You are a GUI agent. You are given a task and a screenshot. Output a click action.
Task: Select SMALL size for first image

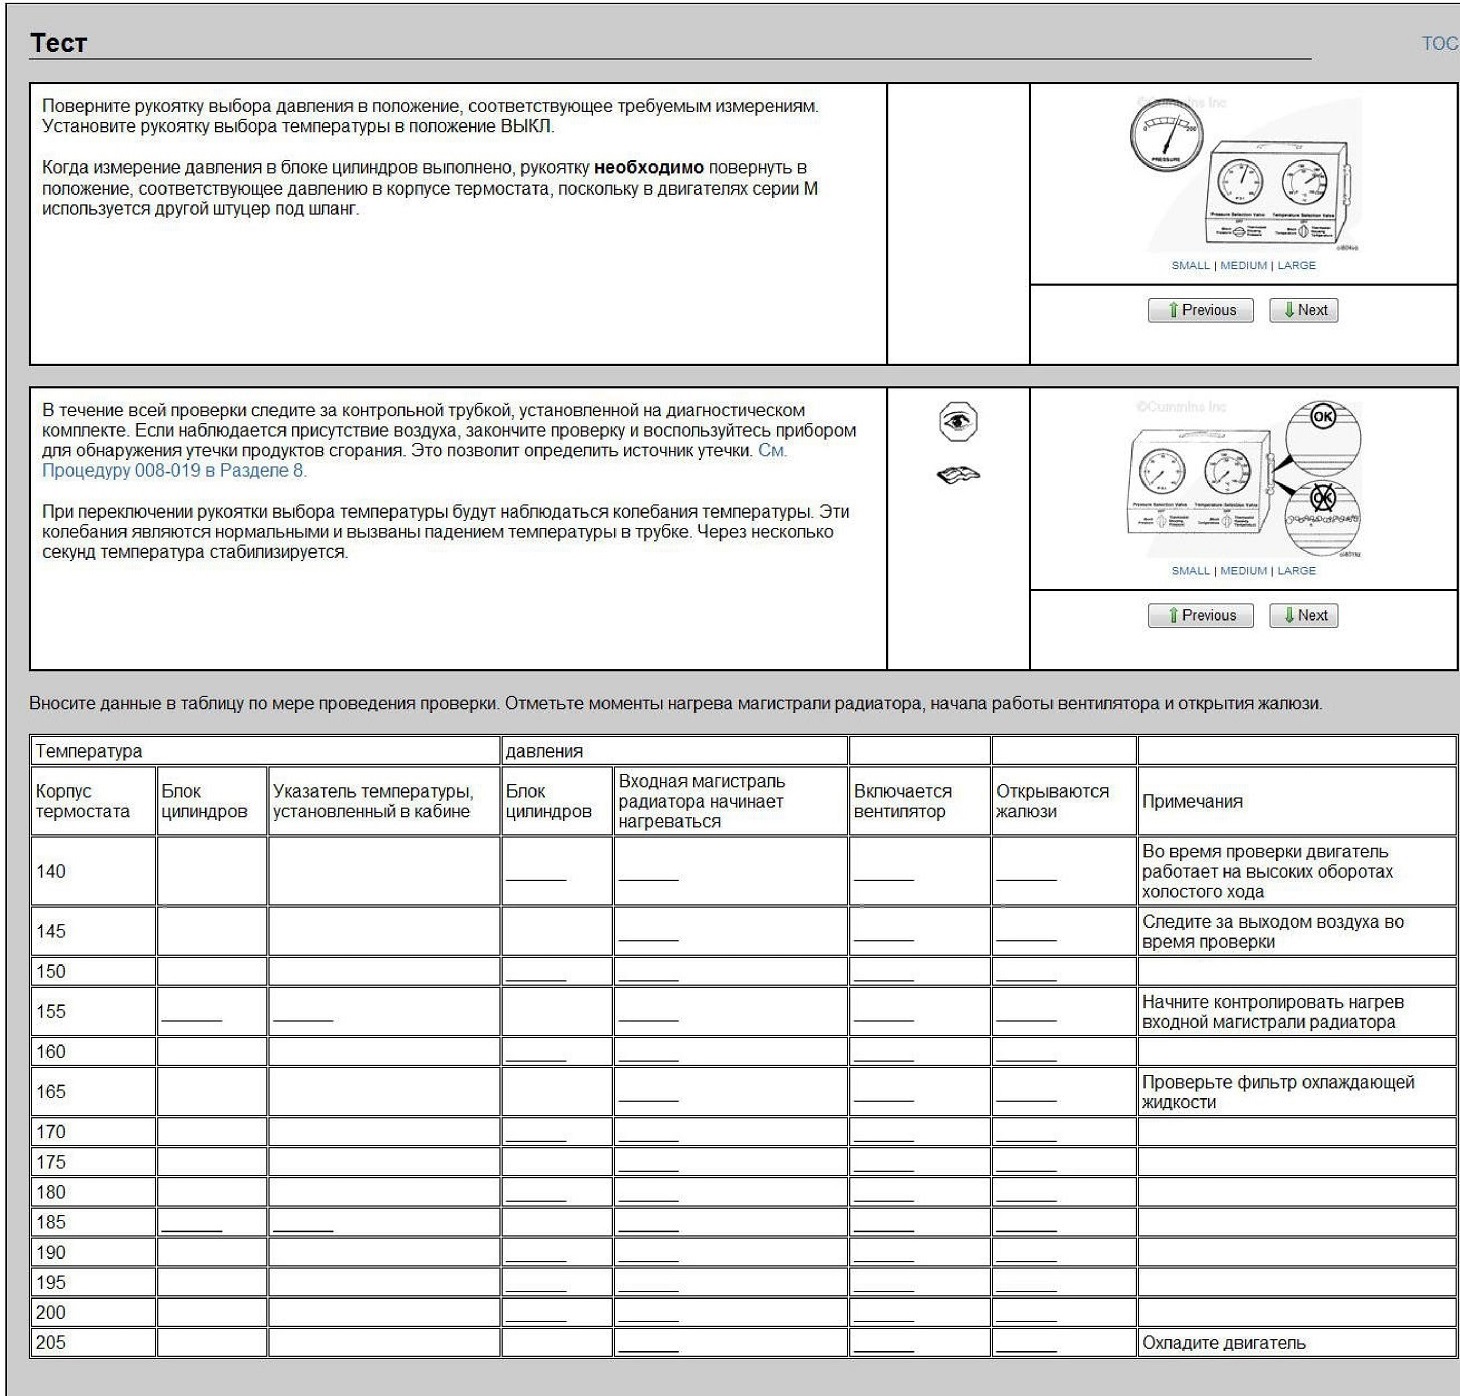[1190, 265]
